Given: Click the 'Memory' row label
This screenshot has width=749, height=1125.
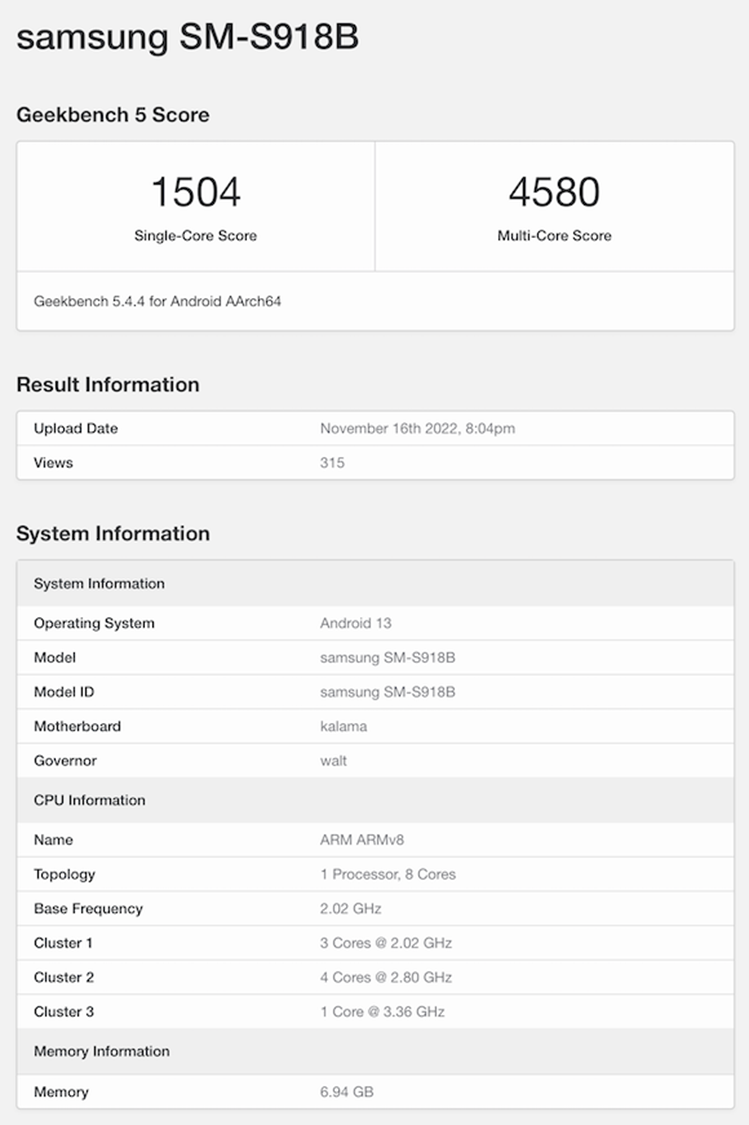Looking at the screenshot, I should 61,1093.
